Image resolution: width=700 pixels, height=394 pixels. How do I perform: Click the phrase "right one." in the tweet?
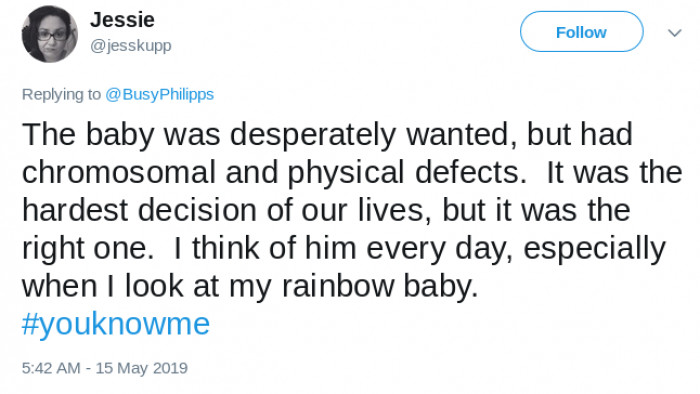[88, 249]
